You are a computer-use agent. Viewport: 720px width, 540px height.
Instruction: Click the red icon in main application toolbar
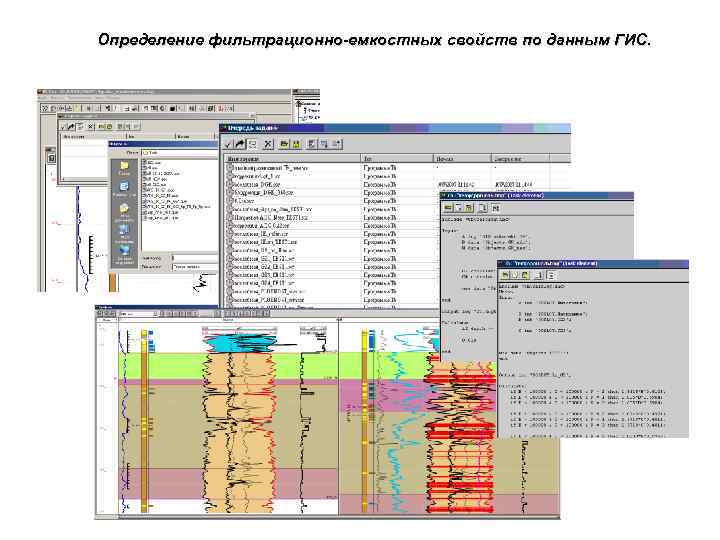pyautogui.click(x=221, y=108)
